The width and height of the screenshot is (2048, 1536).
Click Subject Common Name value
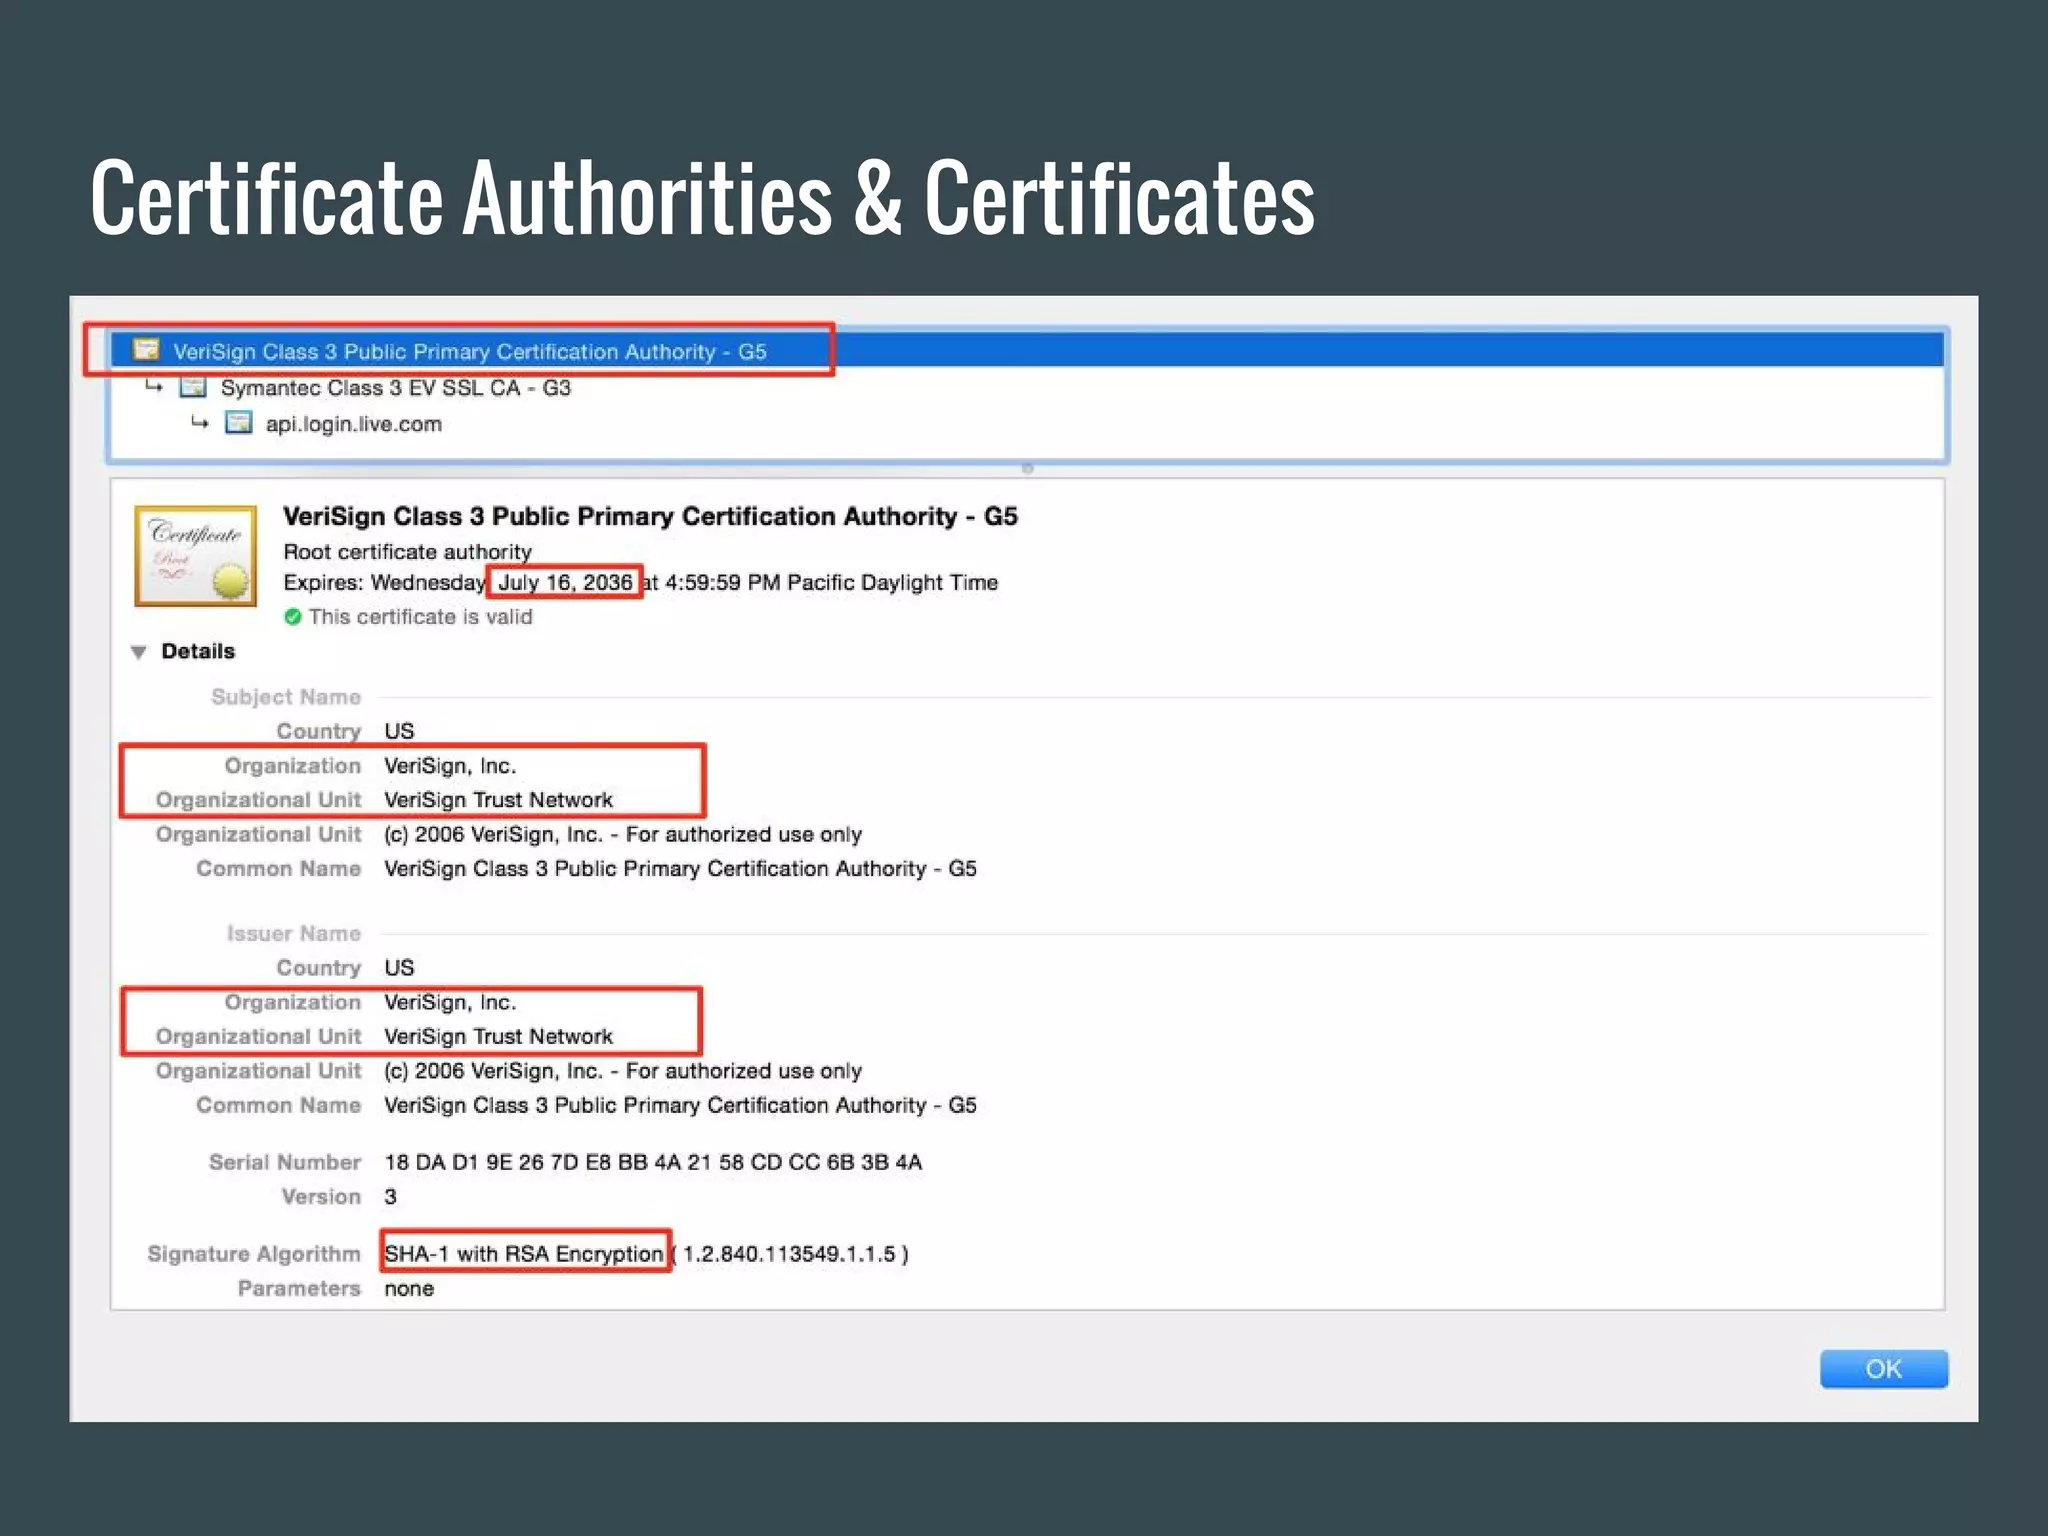(x=680, y=868)
